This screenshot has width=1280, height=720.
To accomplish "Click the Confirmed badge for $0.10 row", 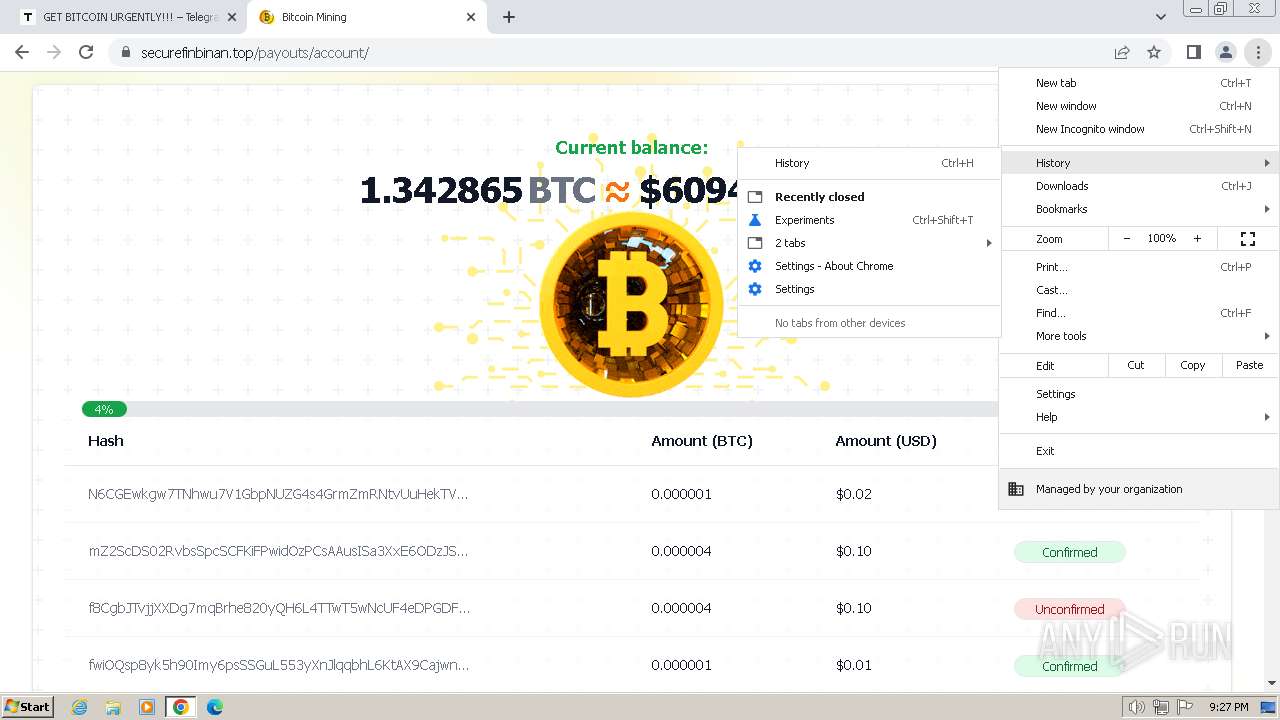I will click(1070, 552).
